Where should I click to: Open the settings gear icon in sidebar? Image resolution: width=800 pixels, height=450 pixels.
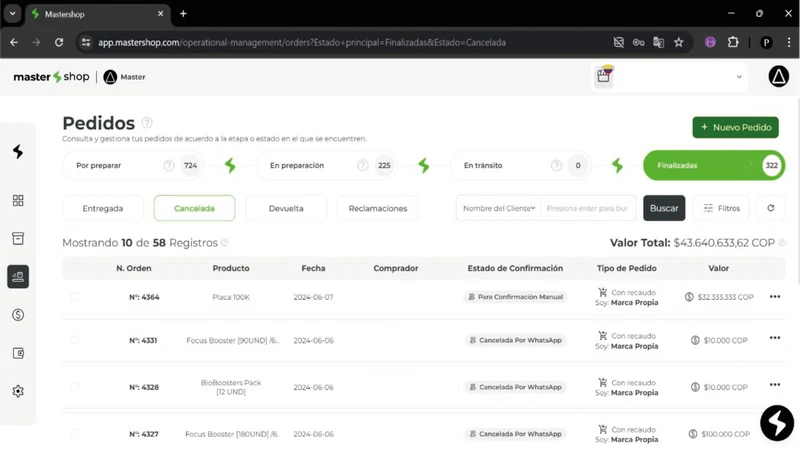[x=18, y=391]
